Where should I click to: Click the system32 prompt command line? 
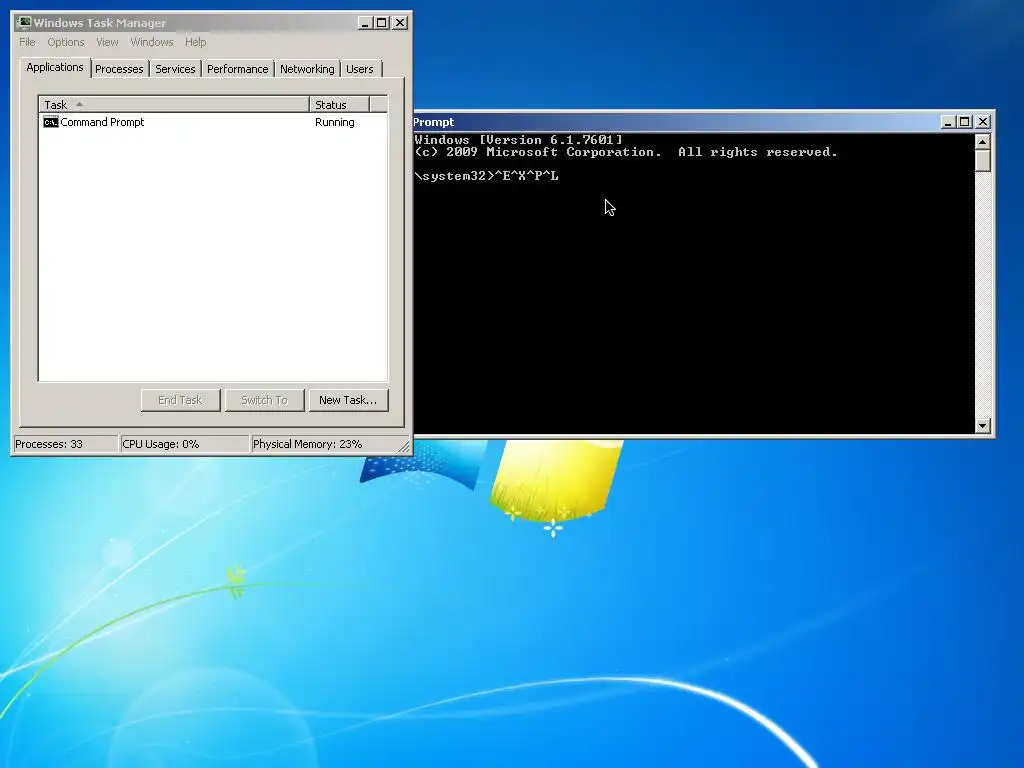[487, 176]
